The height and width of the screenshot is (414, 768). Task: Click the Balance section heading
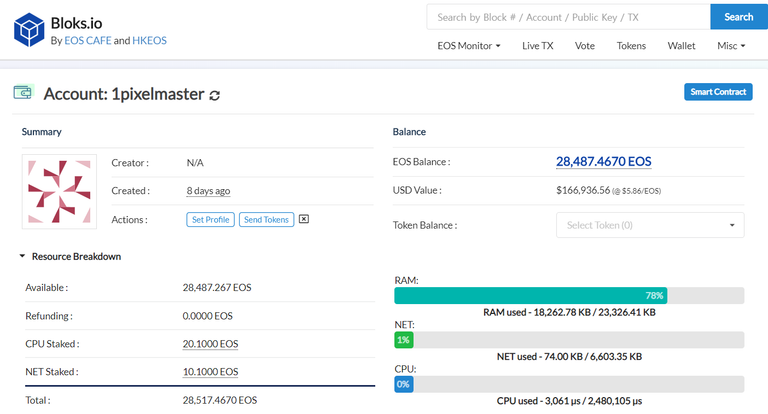[409, 132]
